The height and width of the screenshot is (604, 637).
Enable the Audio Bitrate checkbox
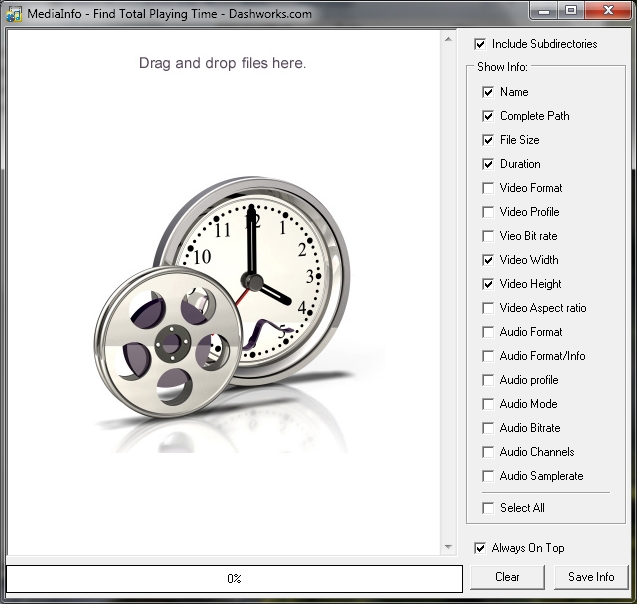point(488,428)
